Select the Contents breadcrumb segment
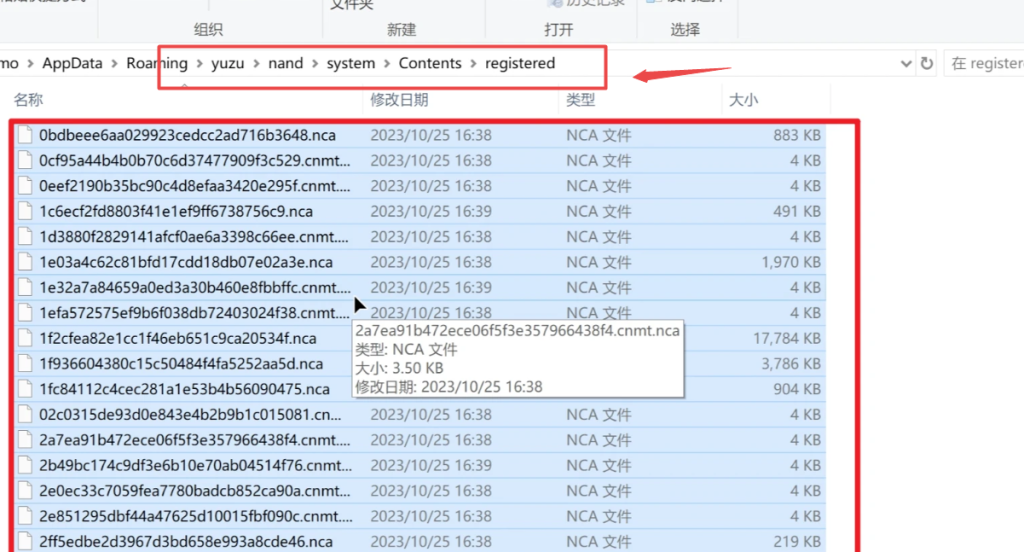Screen dimensions: 1024x552 (430, 63)
